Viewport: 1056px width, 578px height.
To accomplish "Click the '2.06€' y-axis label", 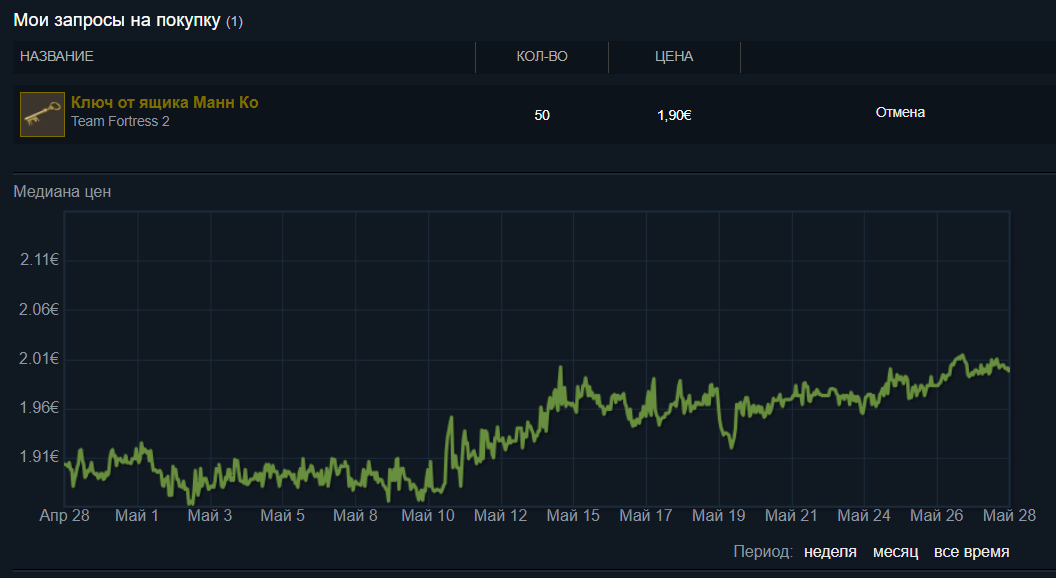I will (x=39, y=309).
